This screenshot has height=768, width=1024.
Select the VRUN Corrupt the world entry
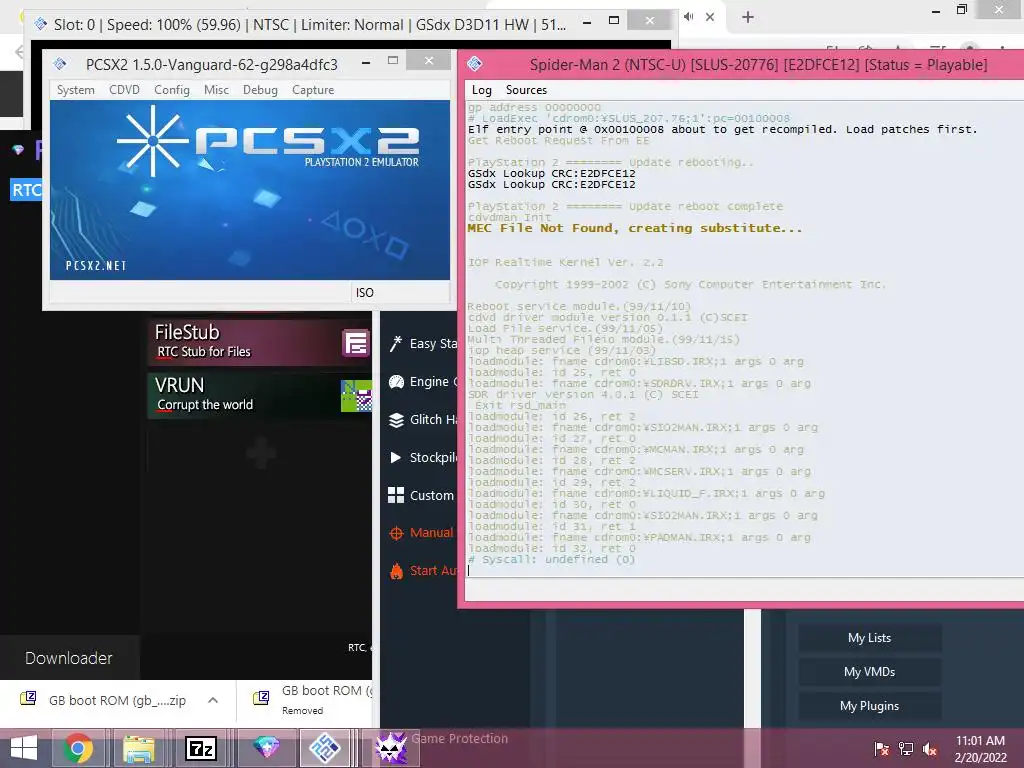coord(260,395)
